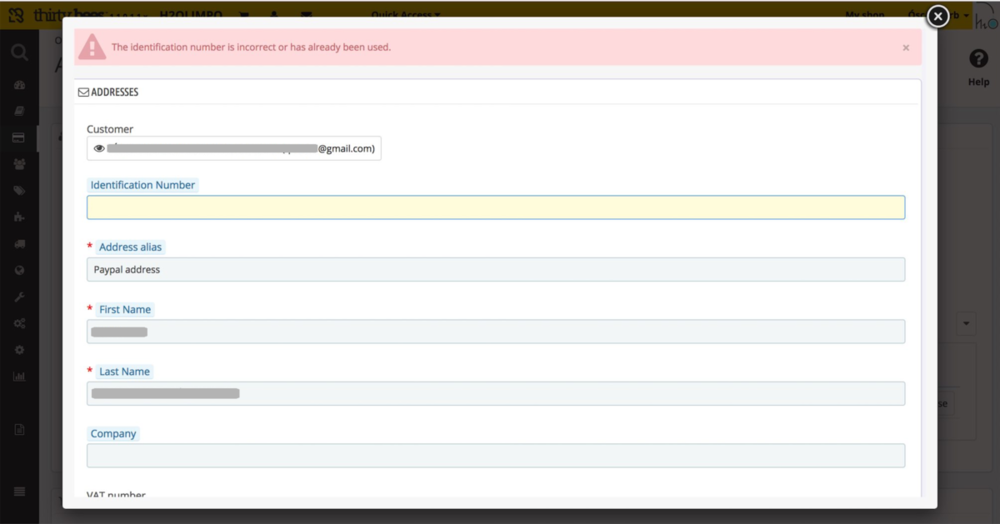Open the globe localization sidebar icon
This screenshot has height=524, width=1000.
(19, 270)
